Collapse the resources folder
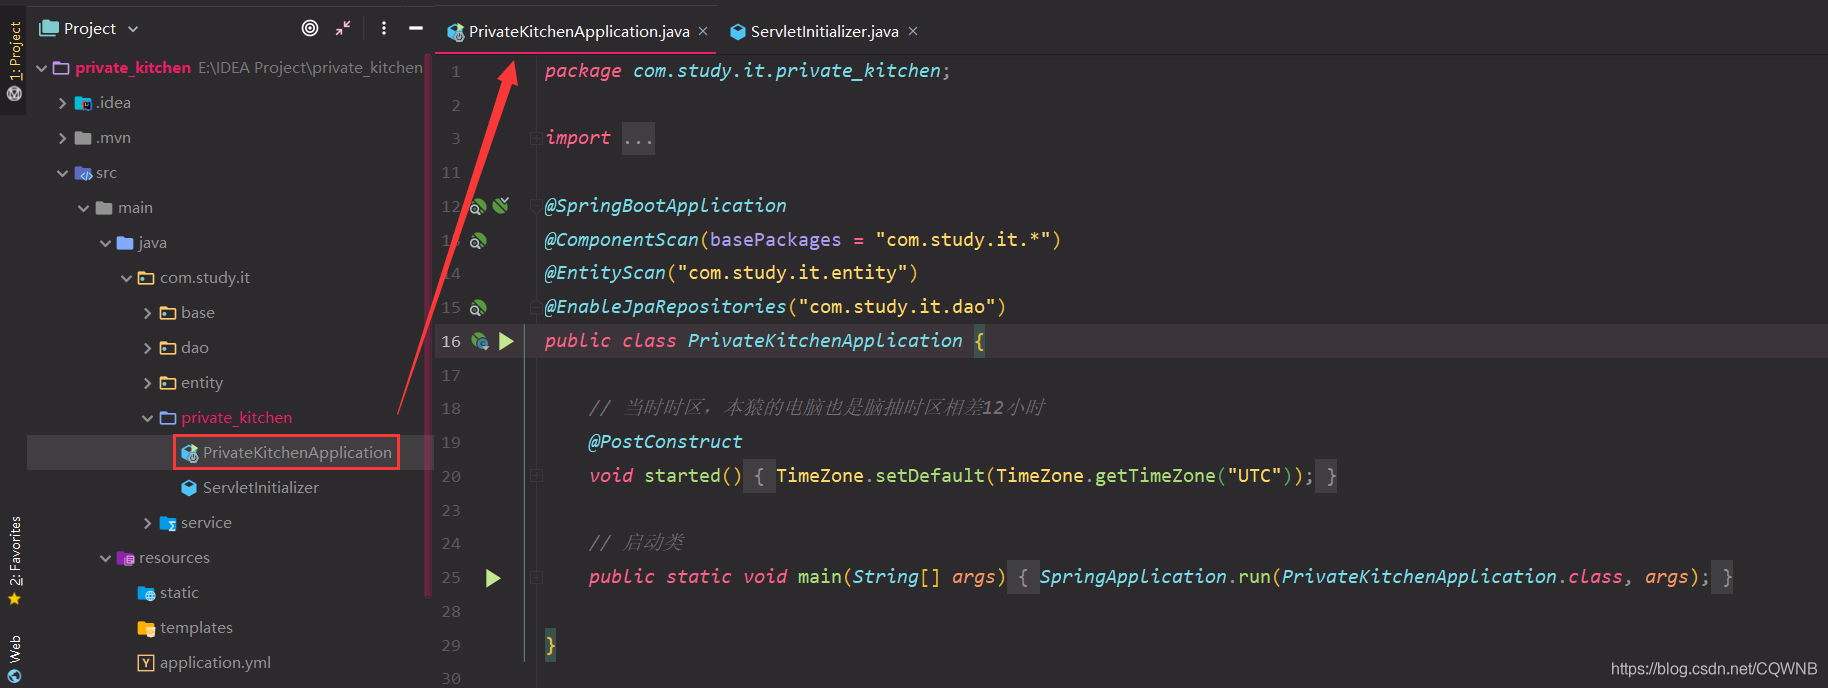The height and width of the screenshot is (688, 1828). click(x=105, y=558)
